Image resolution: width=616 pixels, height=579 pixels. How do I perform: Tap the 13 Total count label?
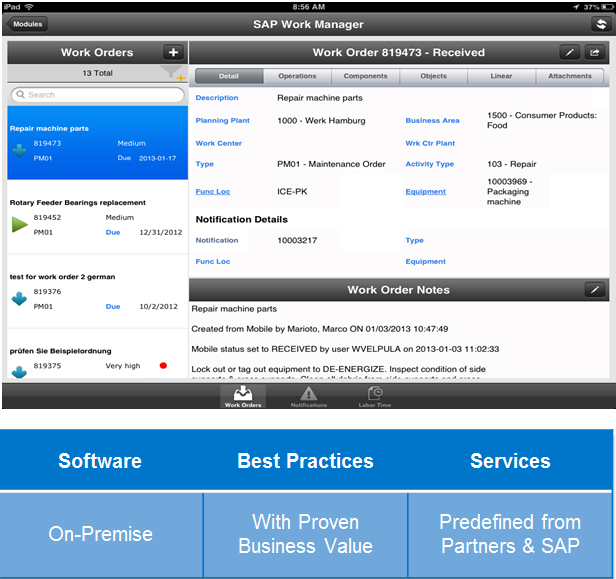[x=97, y=73]
